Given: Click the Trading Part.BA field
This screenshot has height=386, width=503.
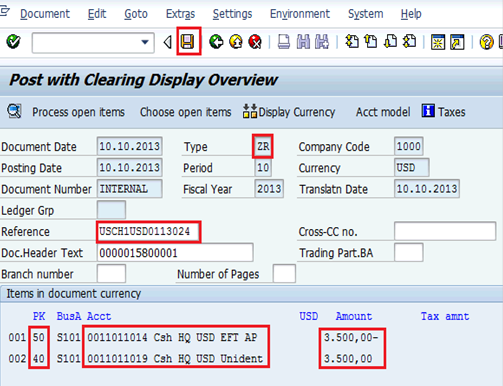Looking at the screenshot, I should 409,253.
